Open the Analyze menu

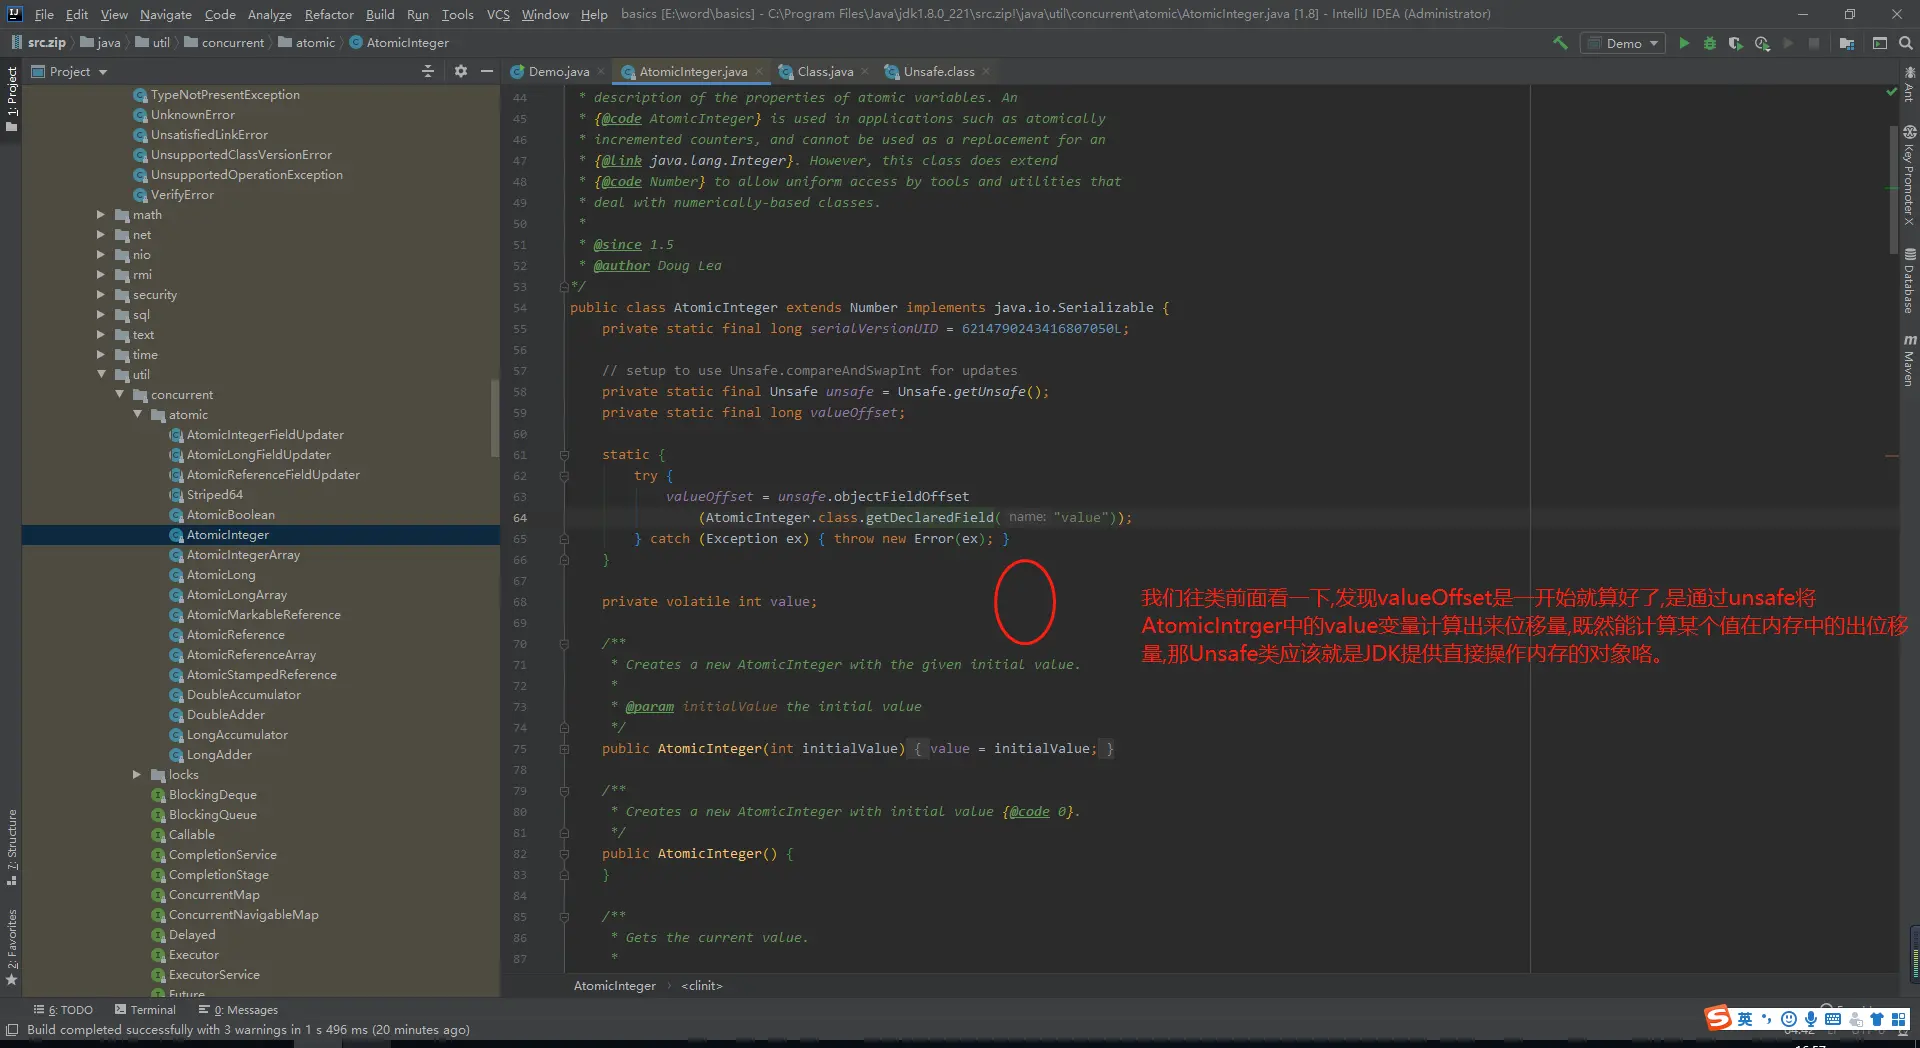pyautogui.click(x=270, y=14)
